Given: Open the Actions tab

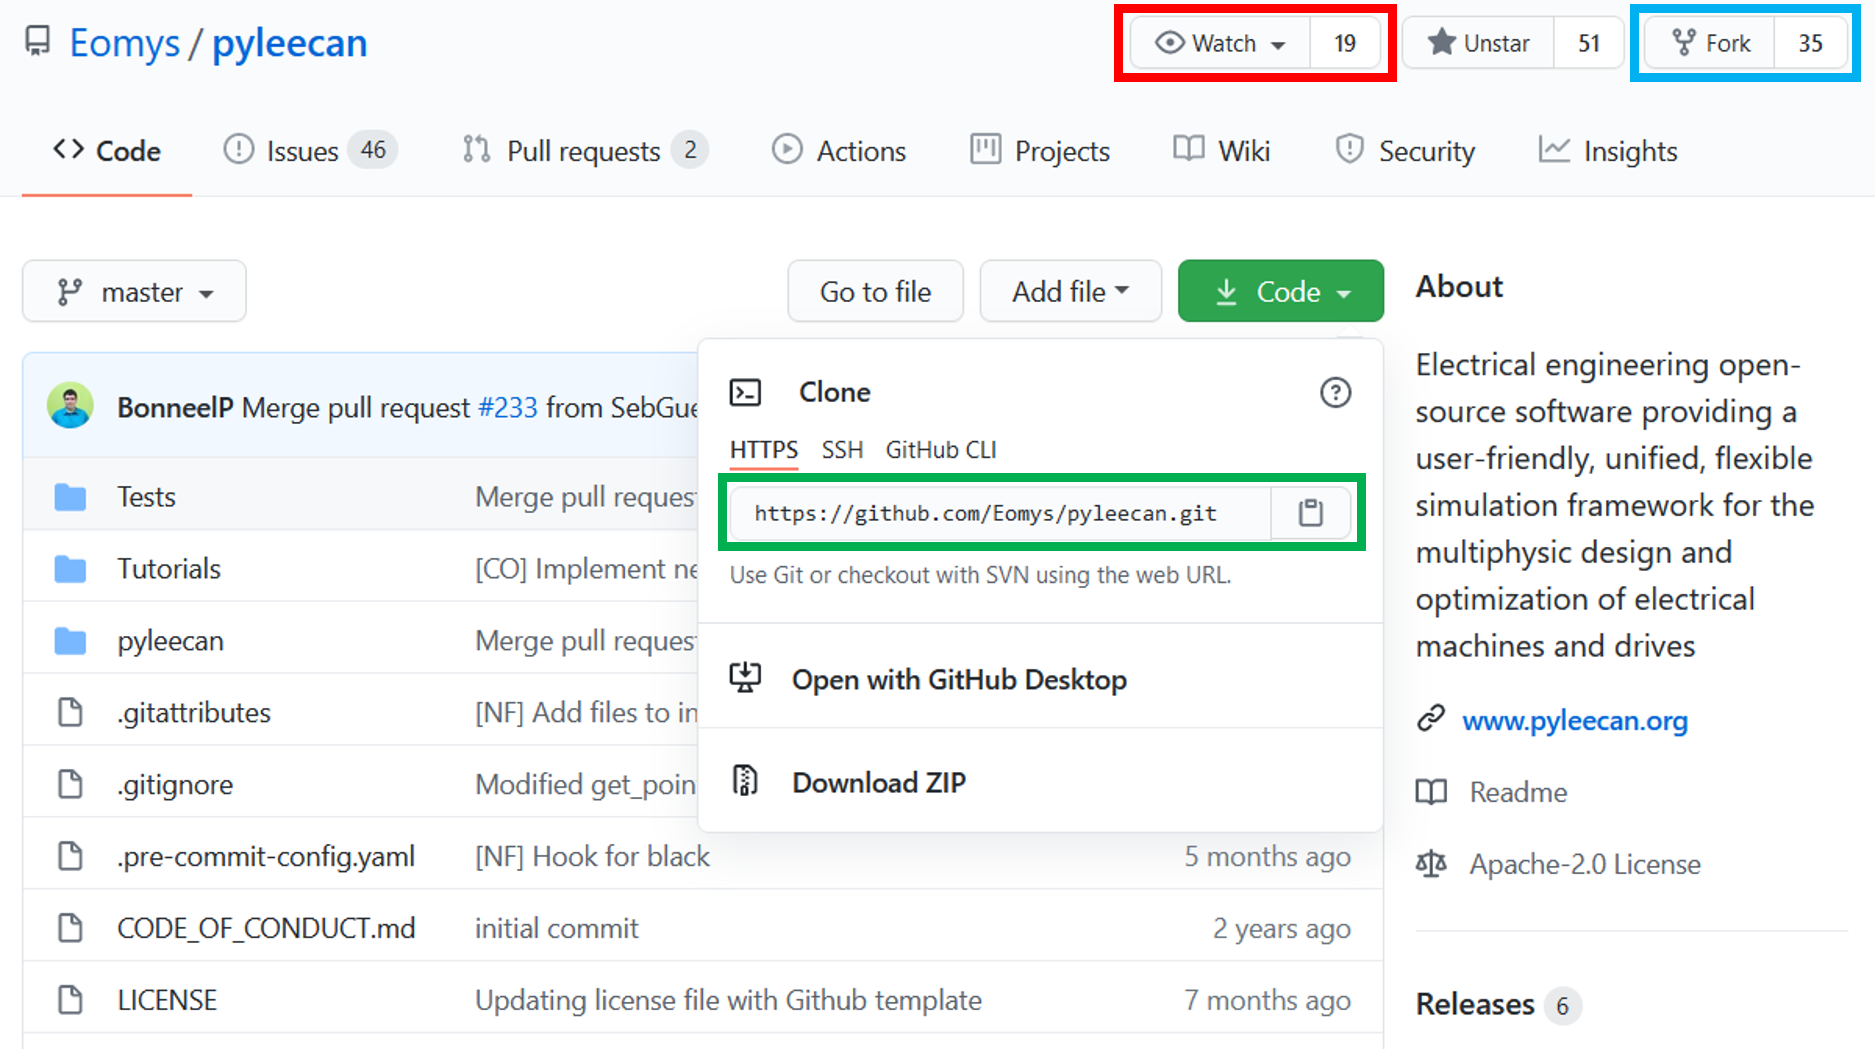Looking at the screenshot, I should (x=839, y=151).
